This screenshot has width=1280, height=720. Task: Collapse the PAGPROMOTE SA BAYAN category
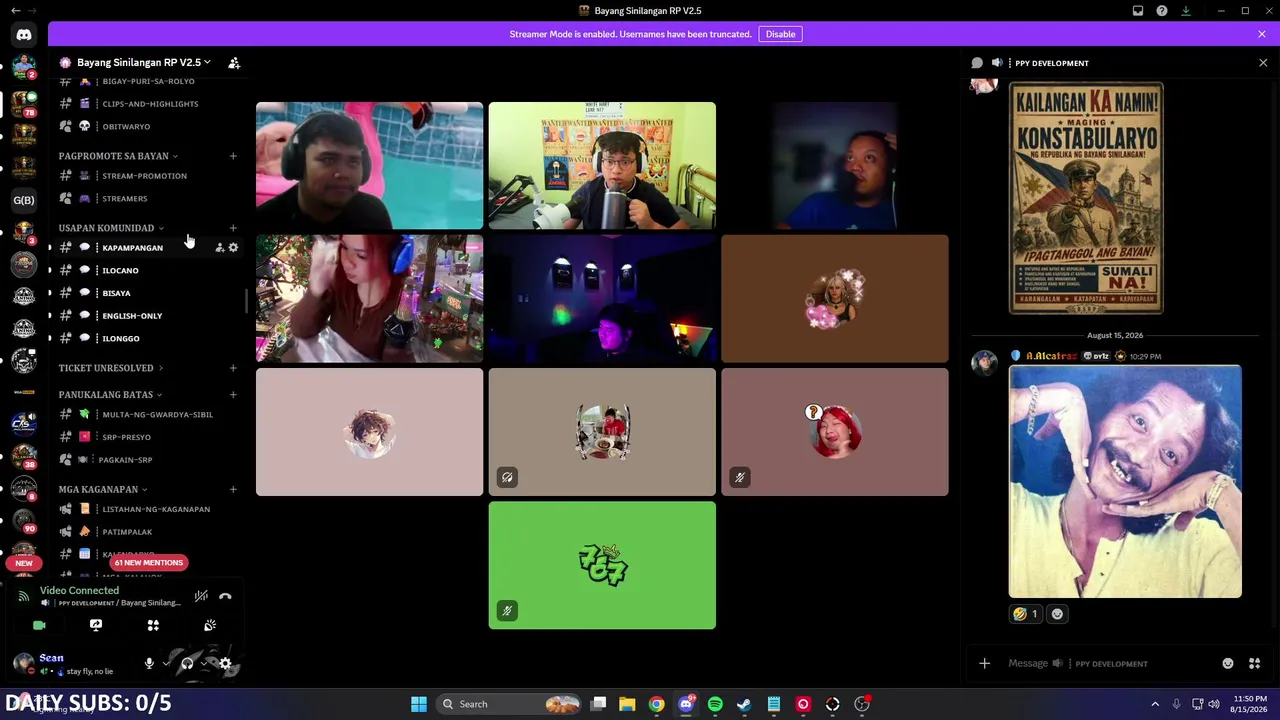click(118, 156)
